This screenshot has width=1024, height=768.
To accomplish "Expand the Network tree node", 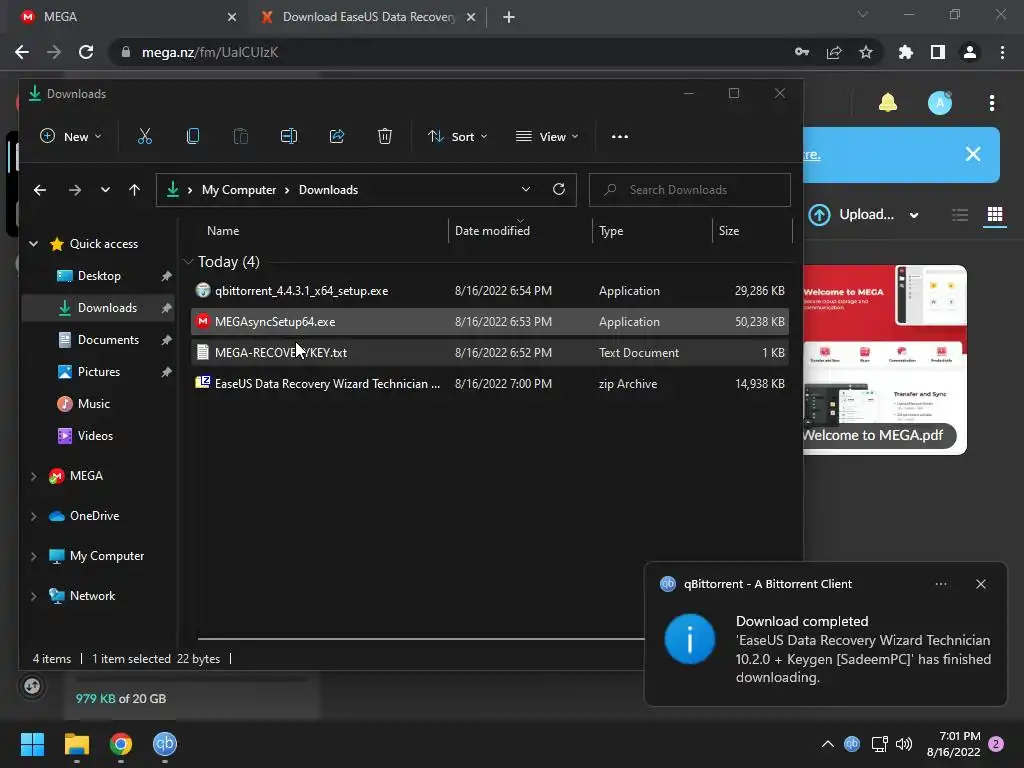I will point(33,596).
